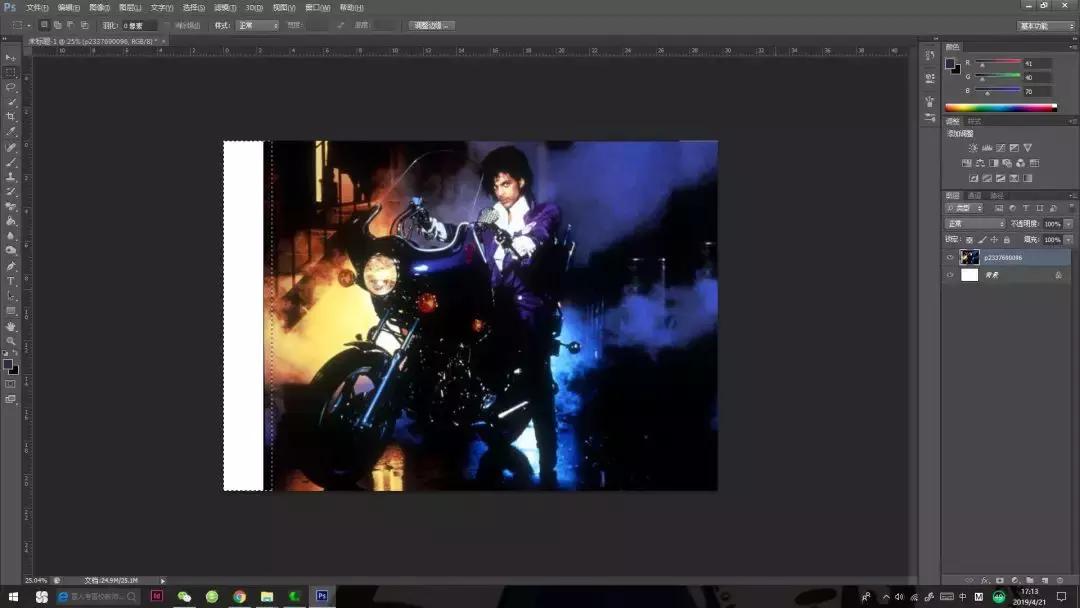Open the 图层 menu in menu bar

[129, 7]
